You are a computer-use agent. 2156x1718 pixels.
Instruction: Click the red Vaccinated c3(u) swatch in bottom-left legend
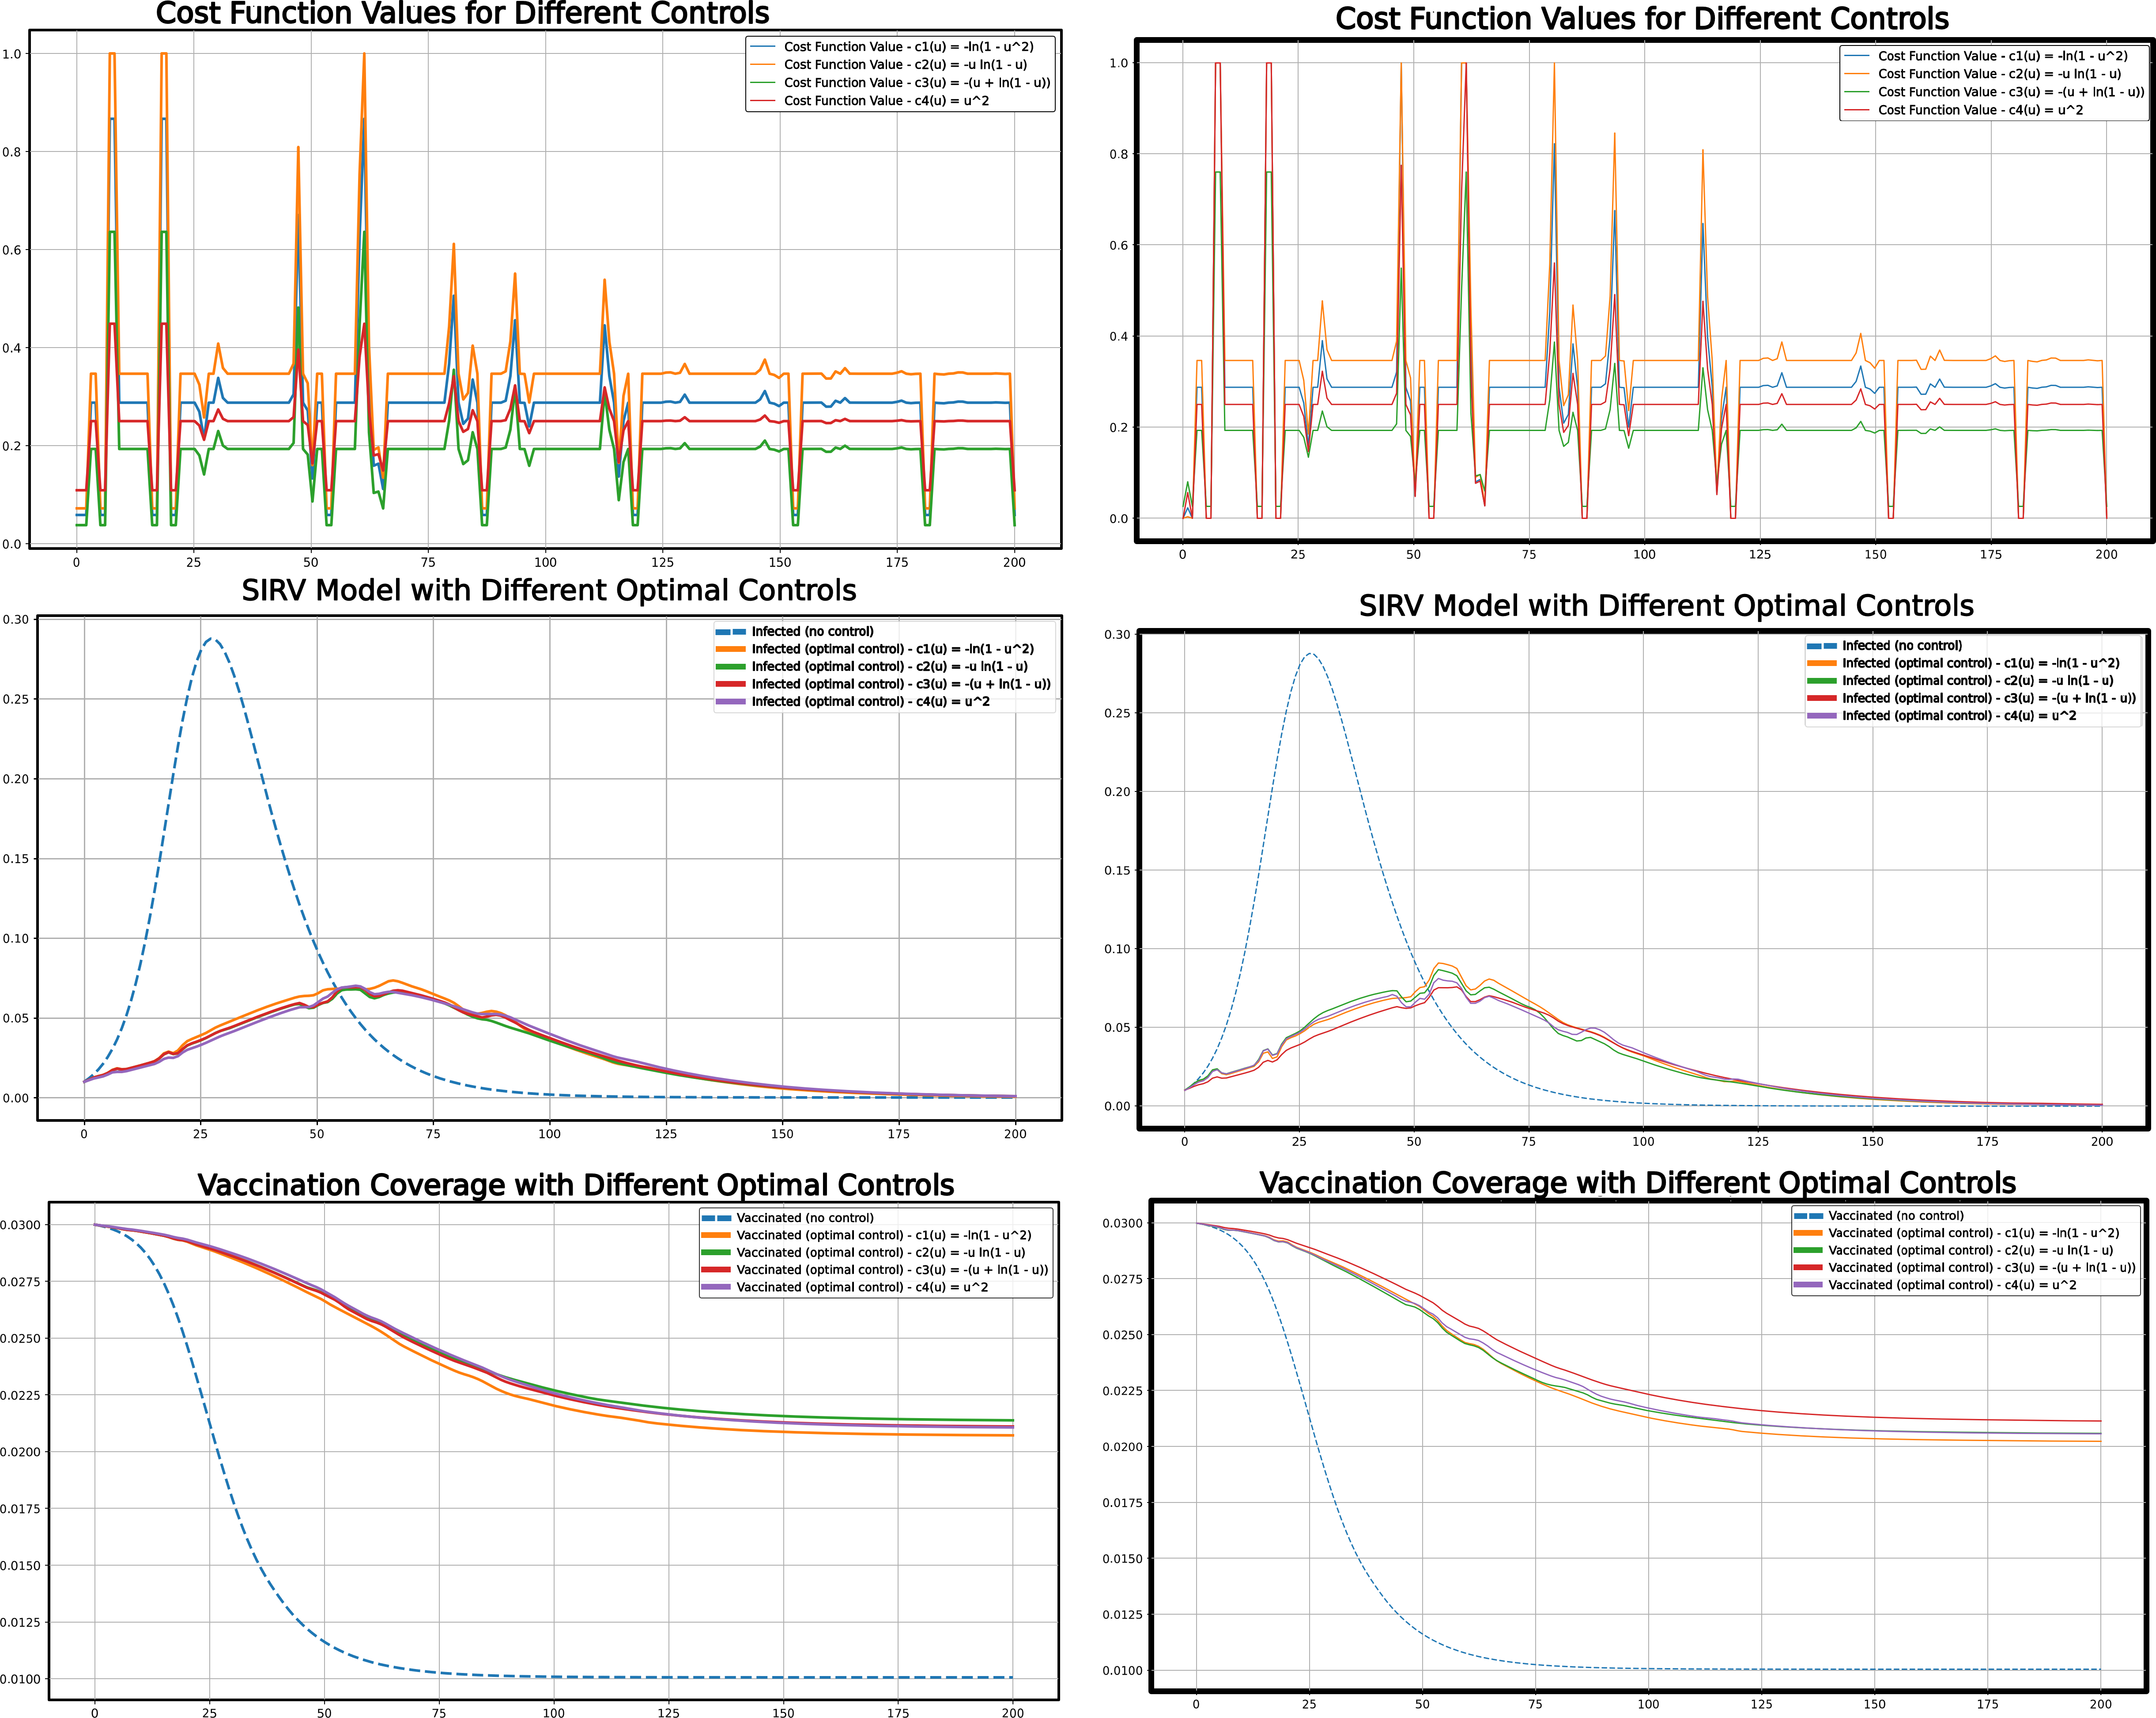716,1270
